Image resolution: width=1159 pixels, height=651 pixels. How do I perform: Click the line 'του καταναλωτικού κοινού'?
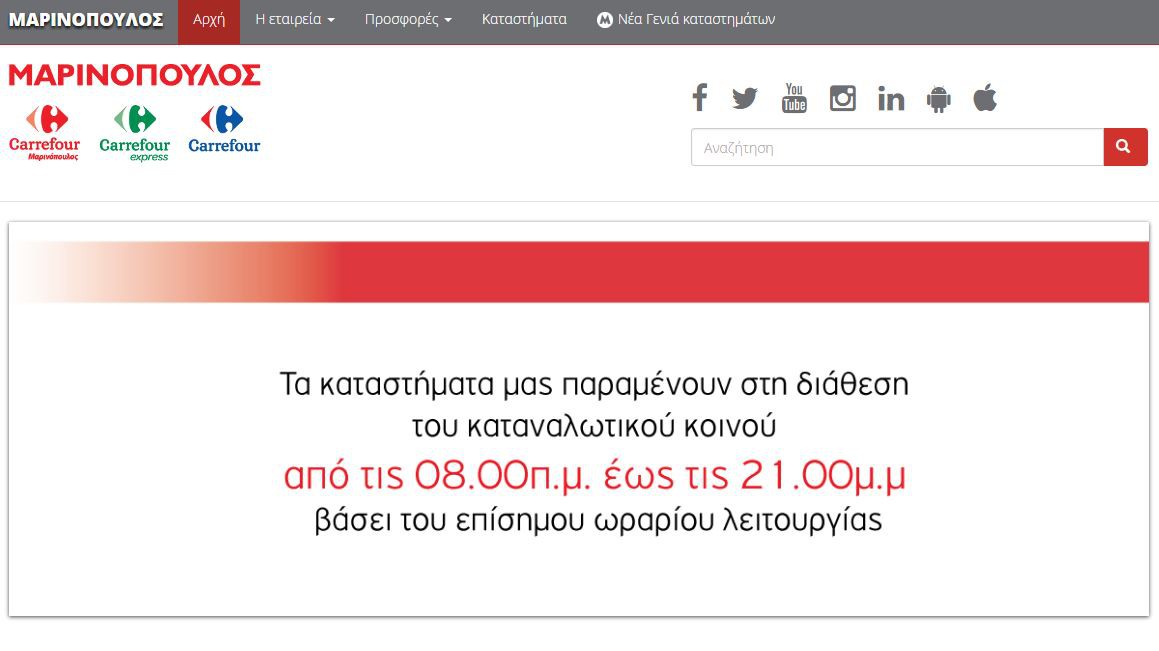click(x=594, y=426)
